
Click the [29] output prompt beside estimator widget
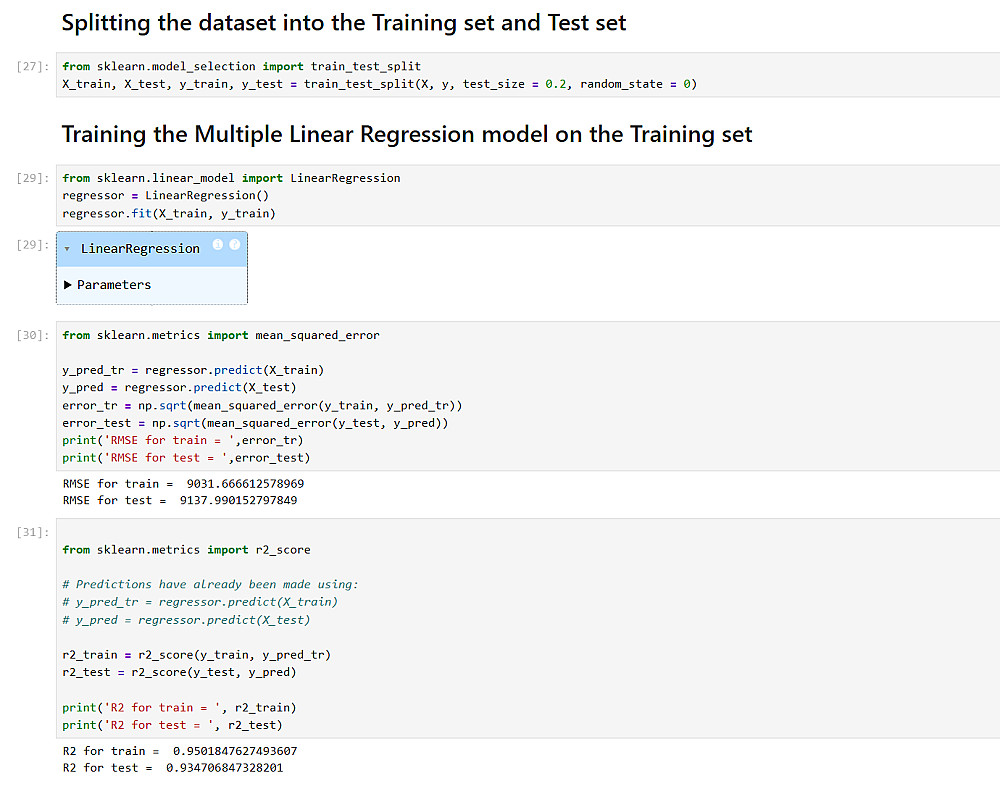point(33,245)
